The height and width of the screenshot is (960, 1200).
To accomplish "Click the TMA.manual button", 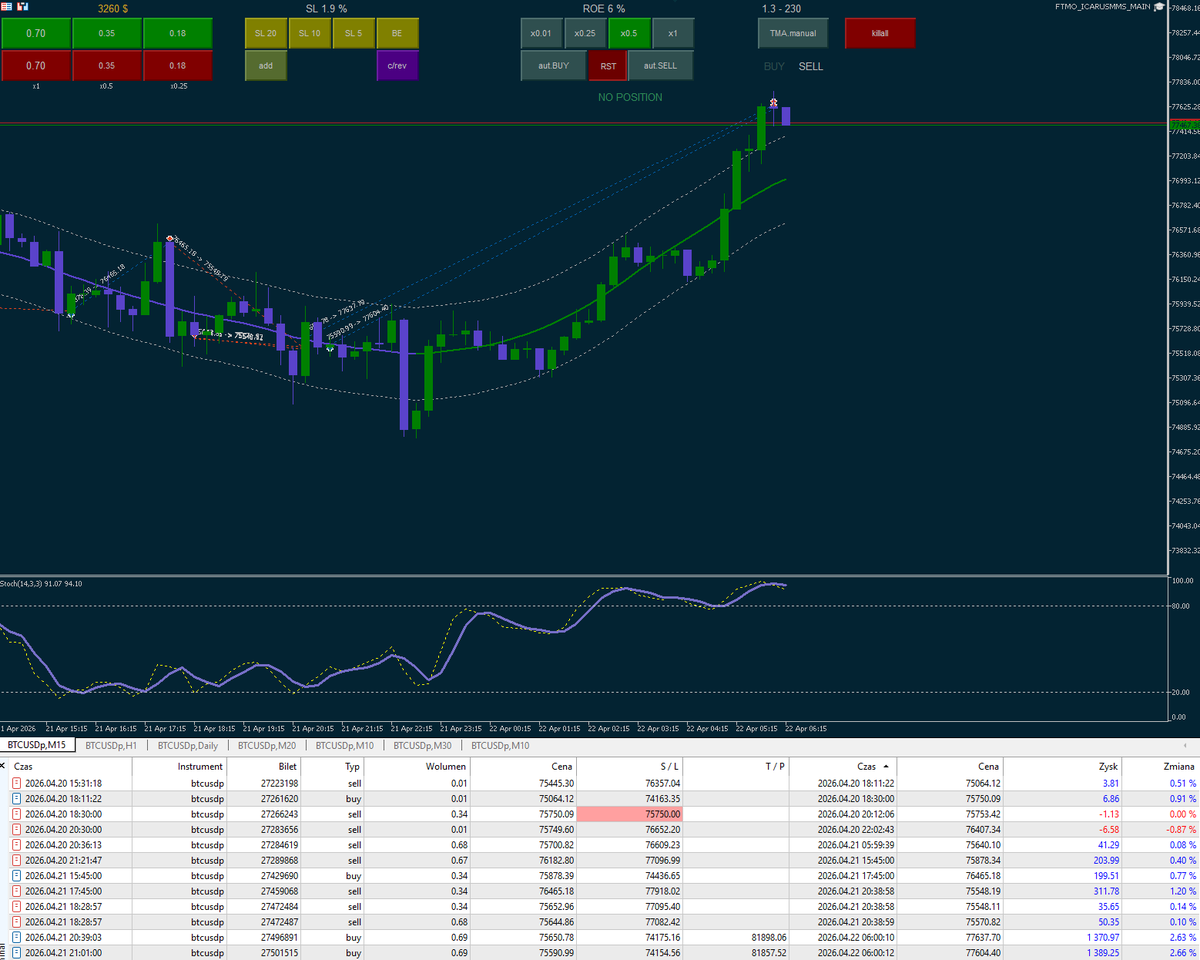I will coord(792,33).
